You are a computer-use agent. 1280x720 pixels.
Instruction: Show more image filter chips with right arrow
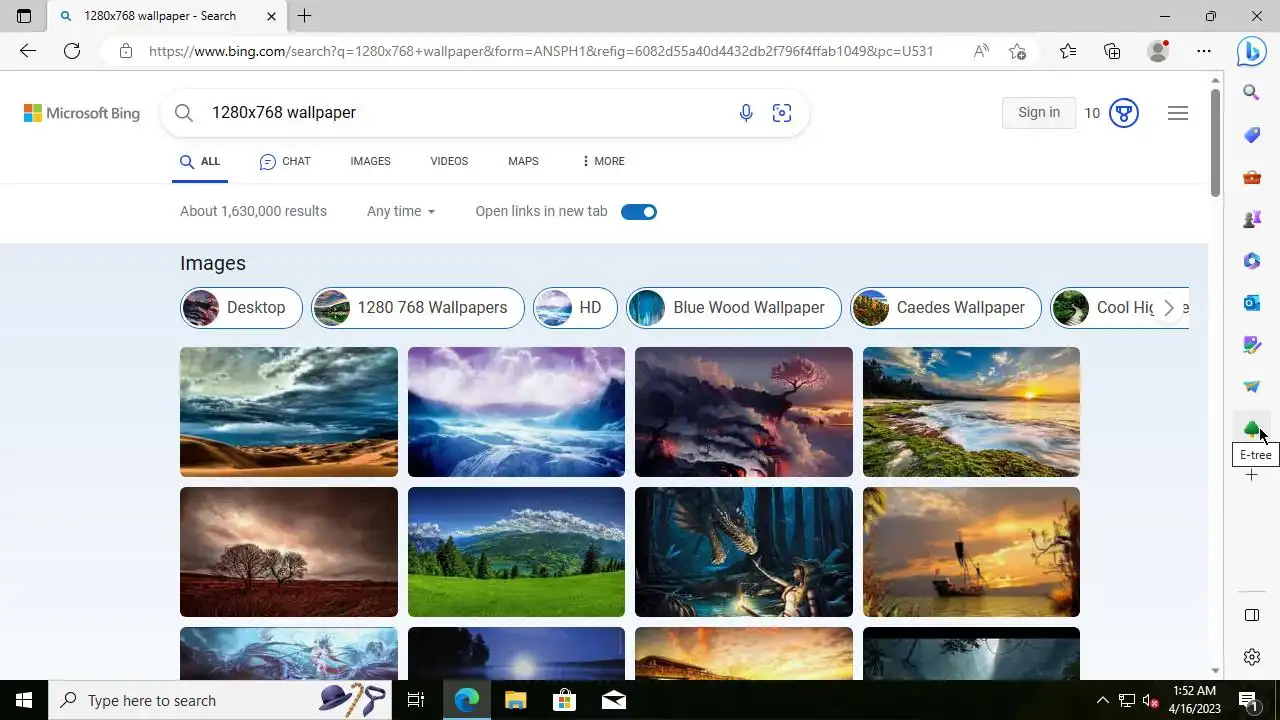tap(1168, 308)
